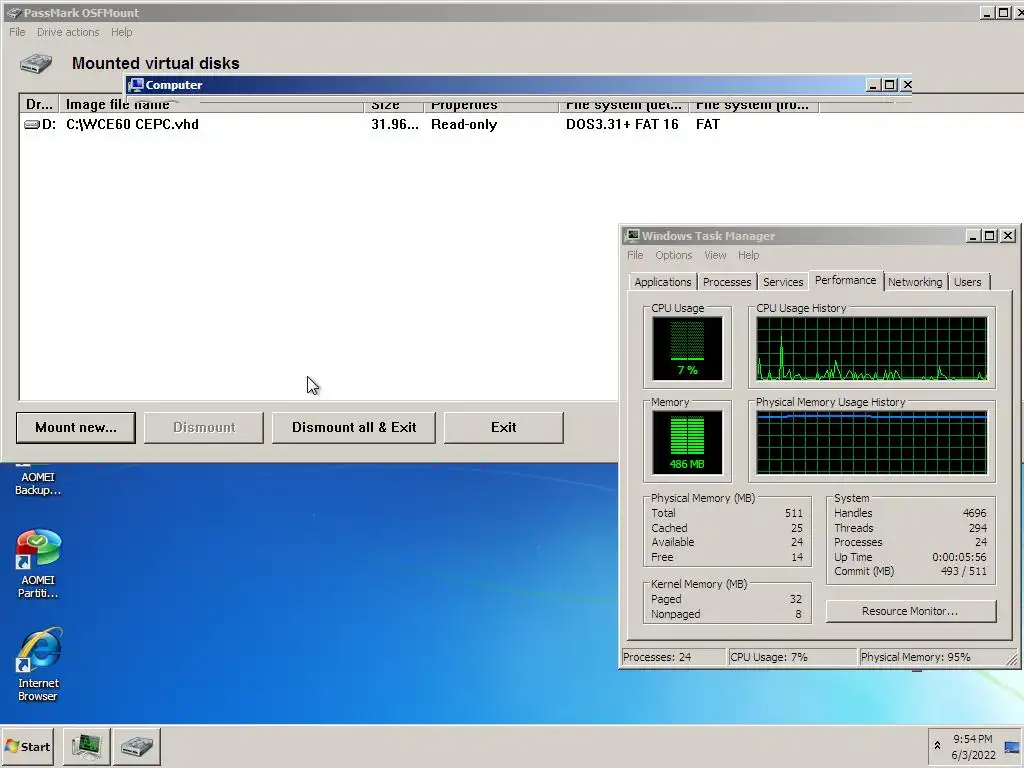Viewport: 1024px width, 768px height.
Task: Open Drive actions menu
Action: click(68, 32)
